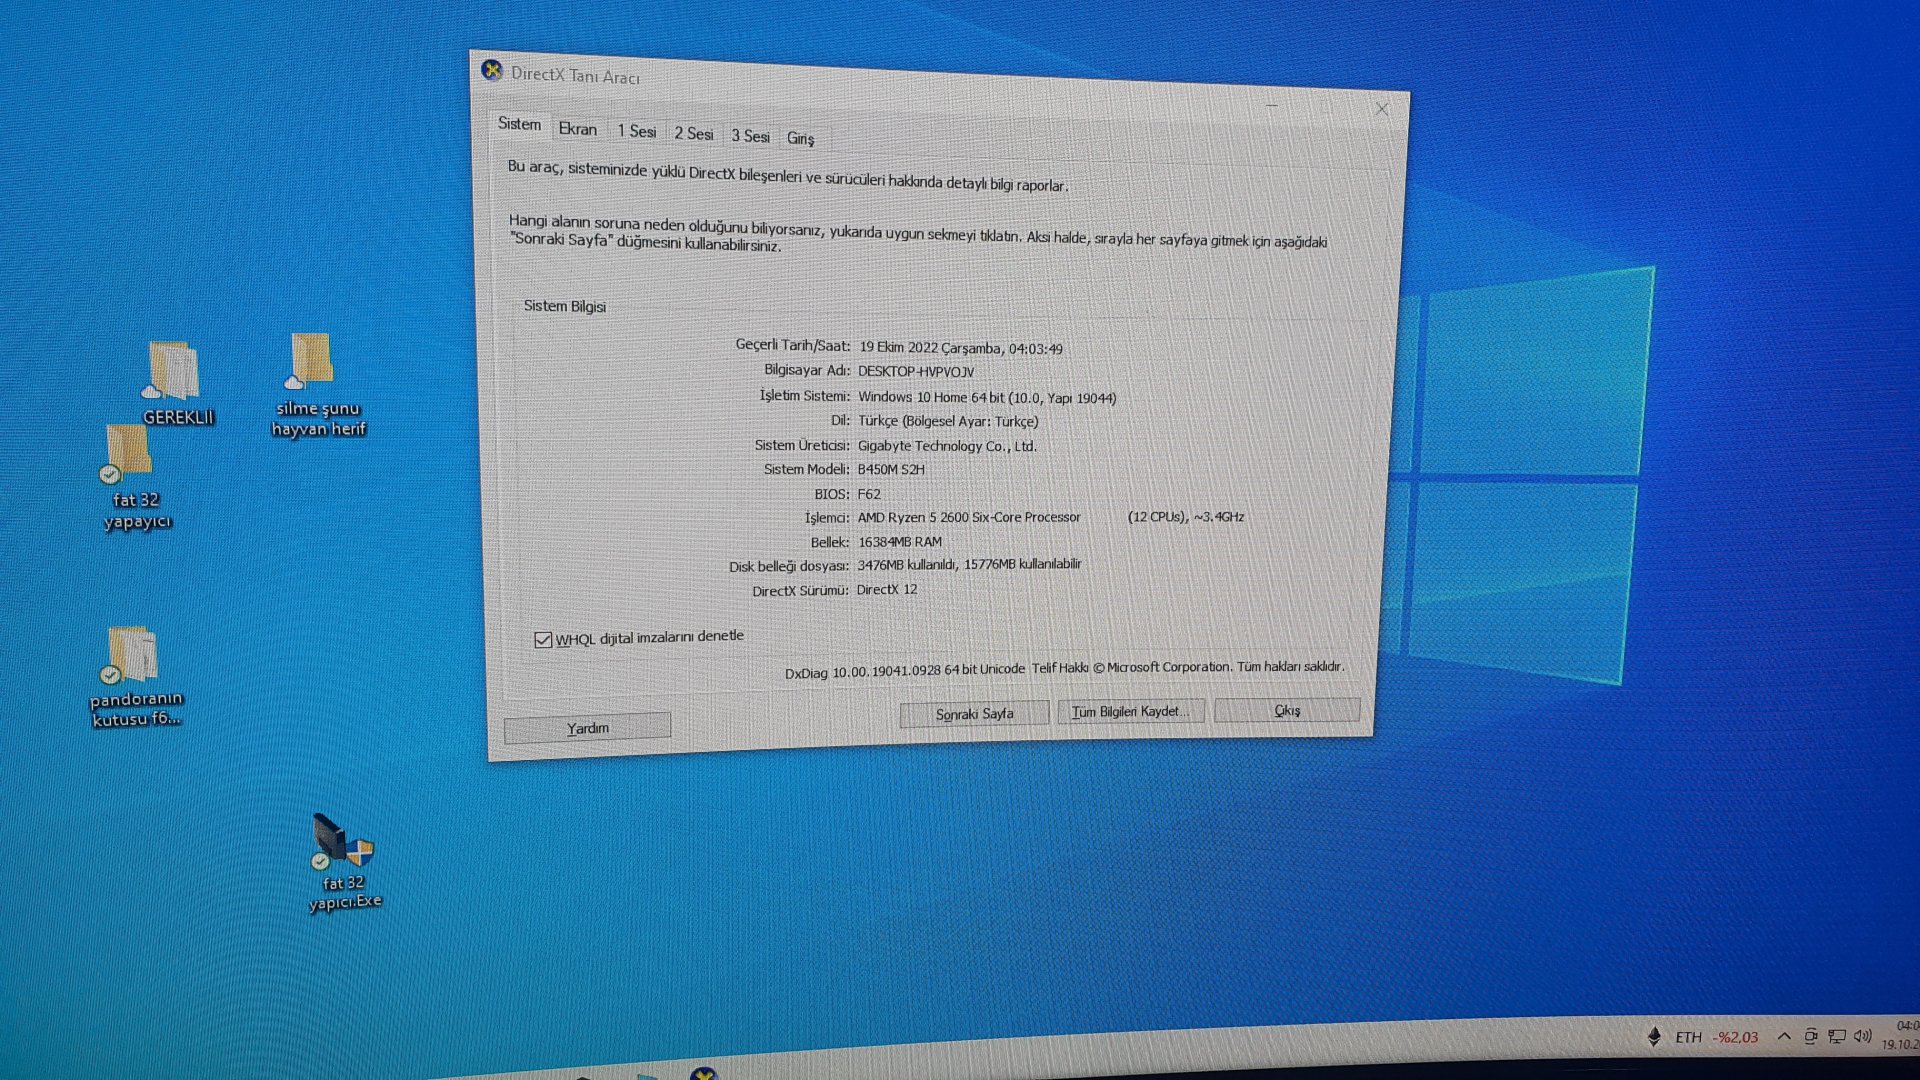Switch to the Giriş tab
The width and height of the screenshot is (1920, 1080).
tap(800, 139)
